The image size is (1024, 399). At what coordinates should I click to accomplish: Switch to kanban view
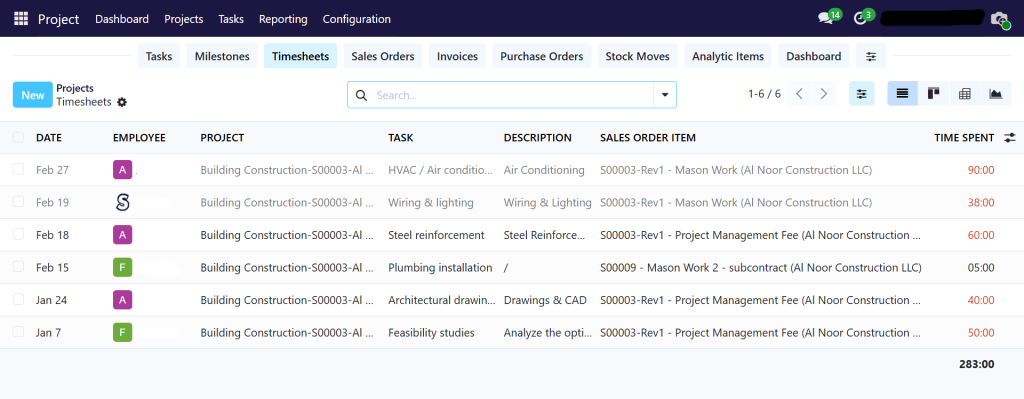click(933, 94)
